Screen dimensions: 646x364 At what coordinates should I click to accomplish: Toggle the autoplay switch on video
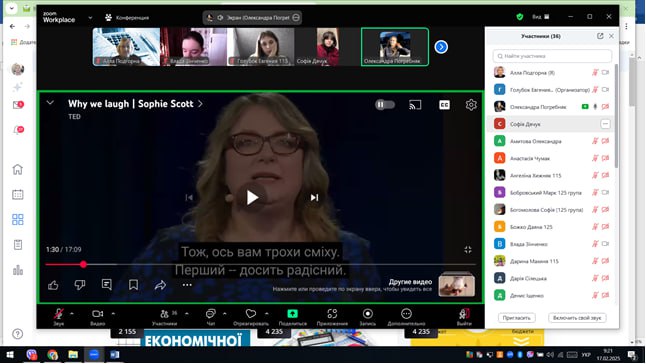385,105
